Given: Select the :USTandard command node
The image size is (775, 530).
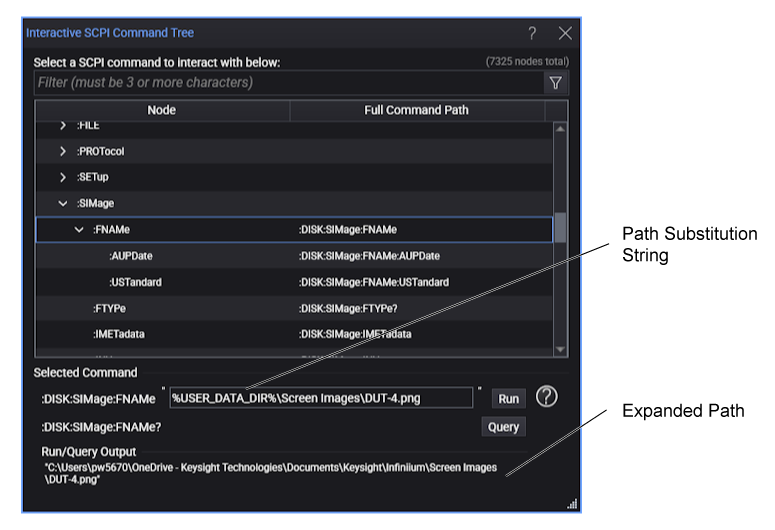Looking at the screenshot, I should pos(135,282).
